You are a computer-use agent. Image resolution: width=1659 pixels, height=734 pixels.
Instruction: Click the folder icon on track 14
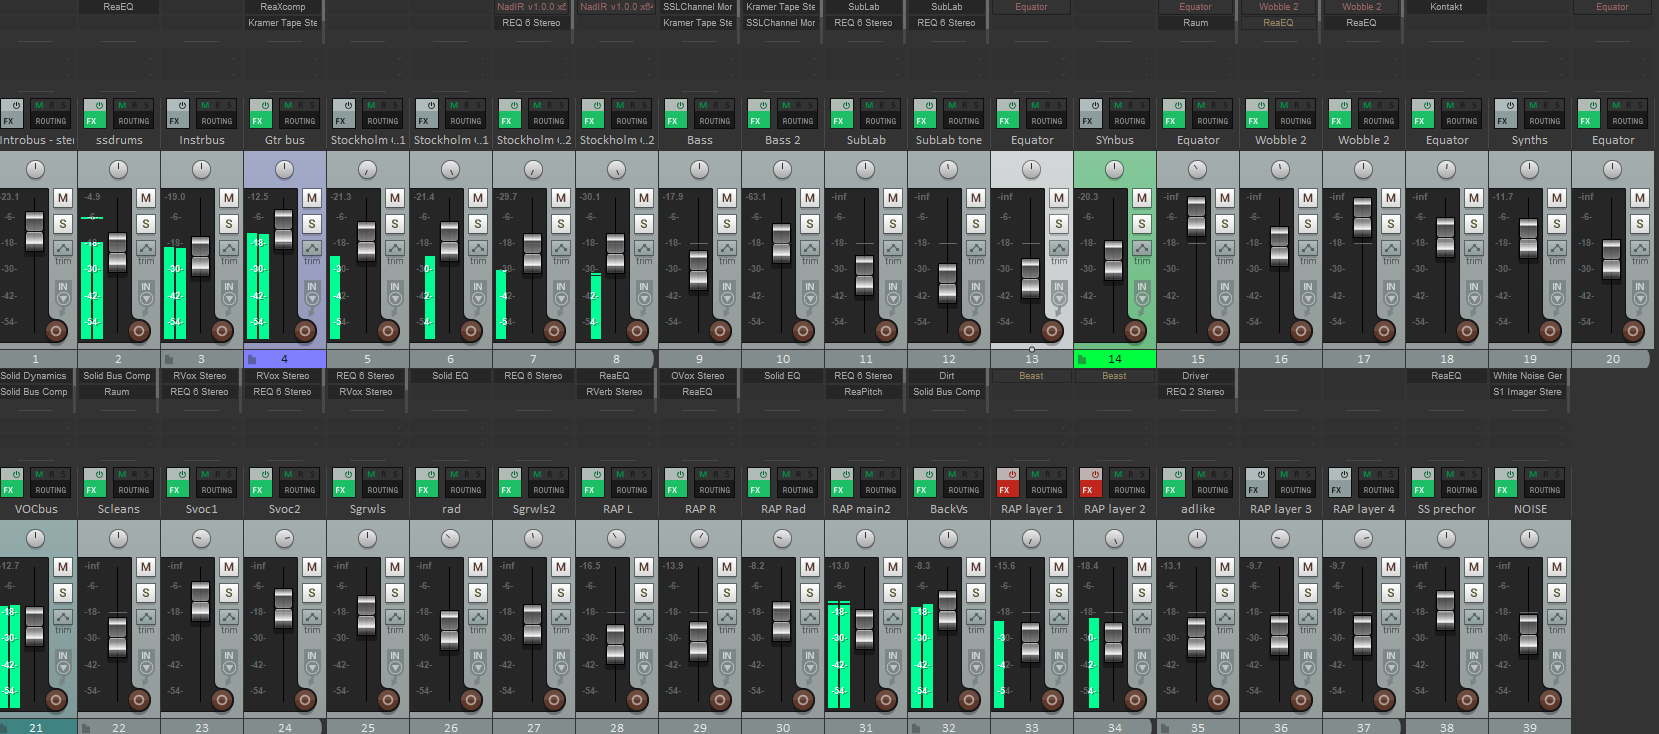(x=1082, y=359)
